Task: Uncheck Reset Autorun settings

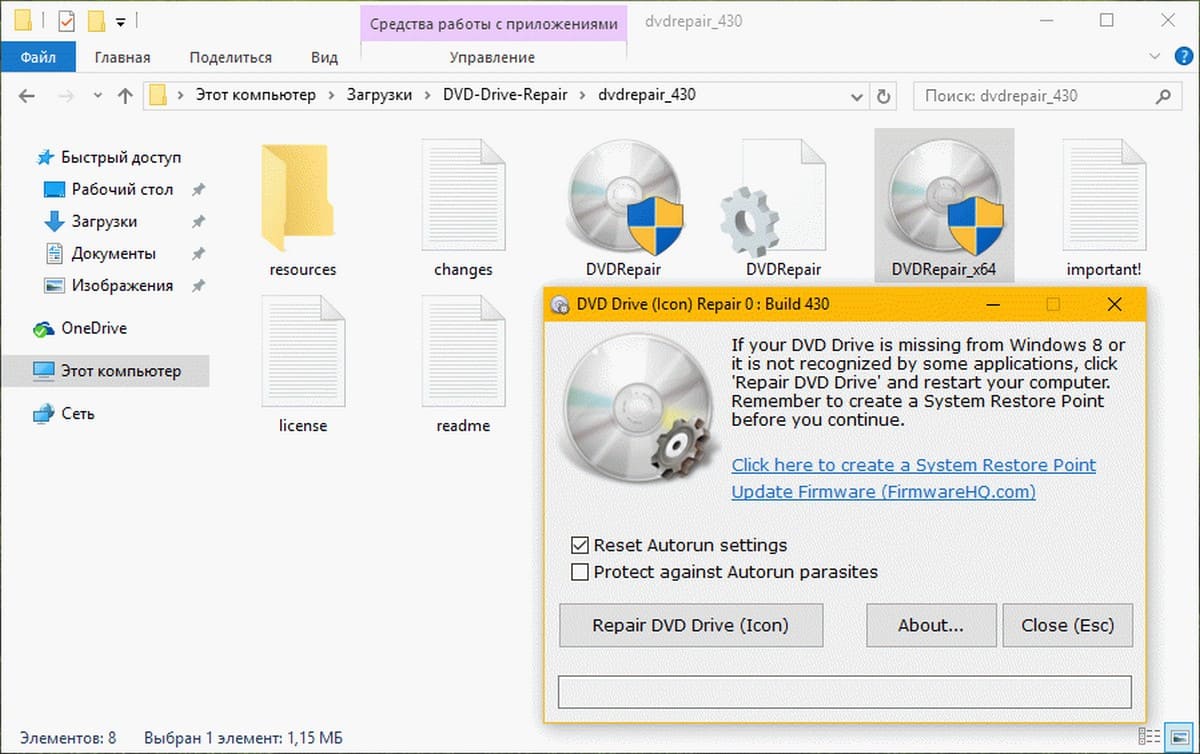Action: (x=579, y=546)
